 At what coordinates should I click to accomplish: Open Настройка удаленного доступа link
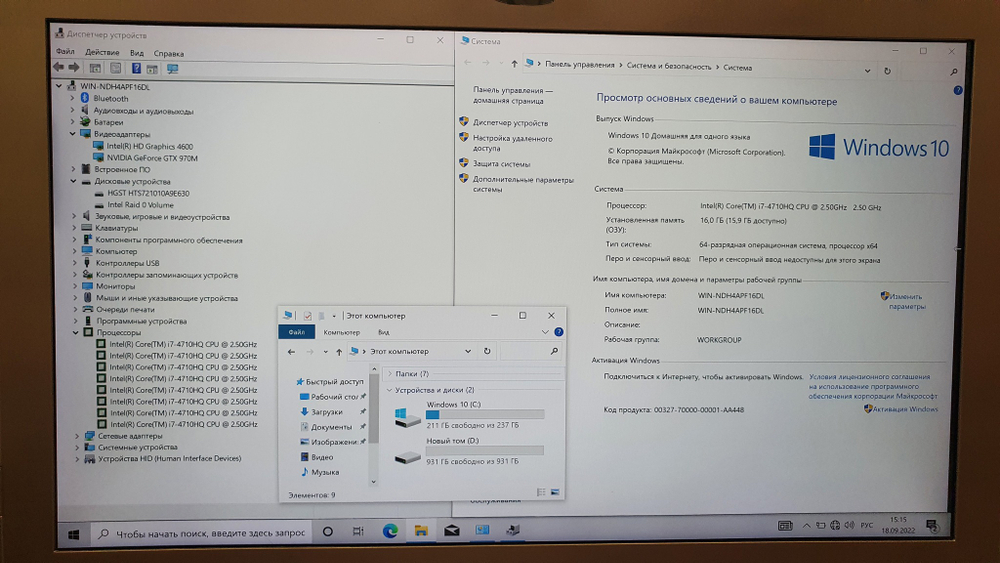512,143
